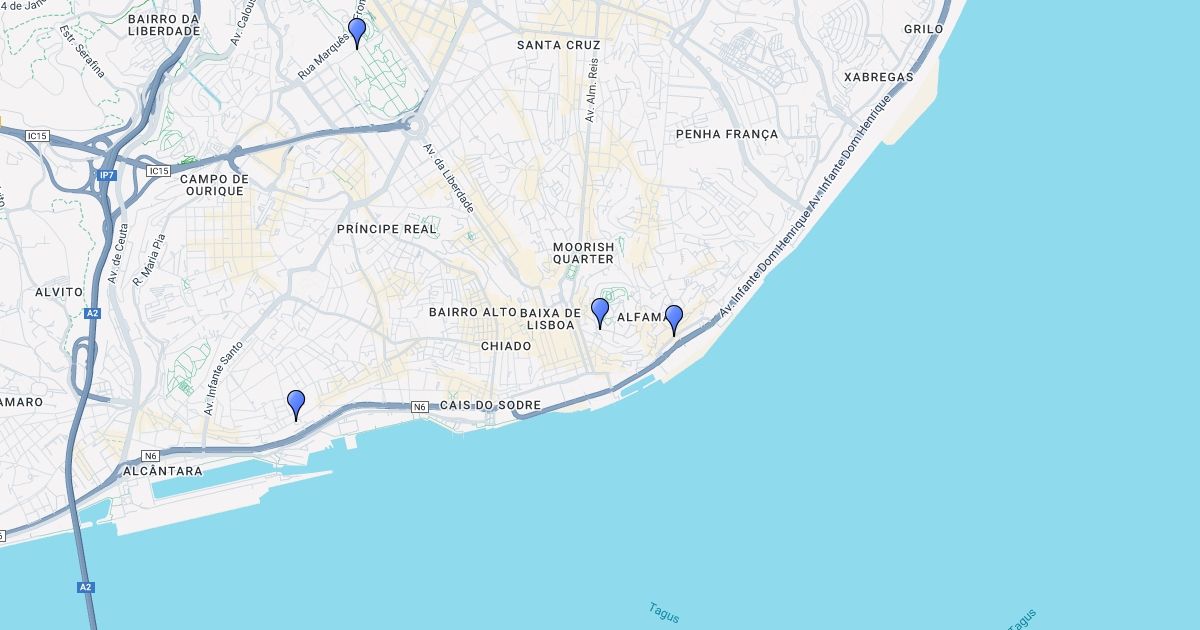Click the IC15 shield near Campo de Ourique
Screen dimensions: 1200x630
click(x=158, y=171)
